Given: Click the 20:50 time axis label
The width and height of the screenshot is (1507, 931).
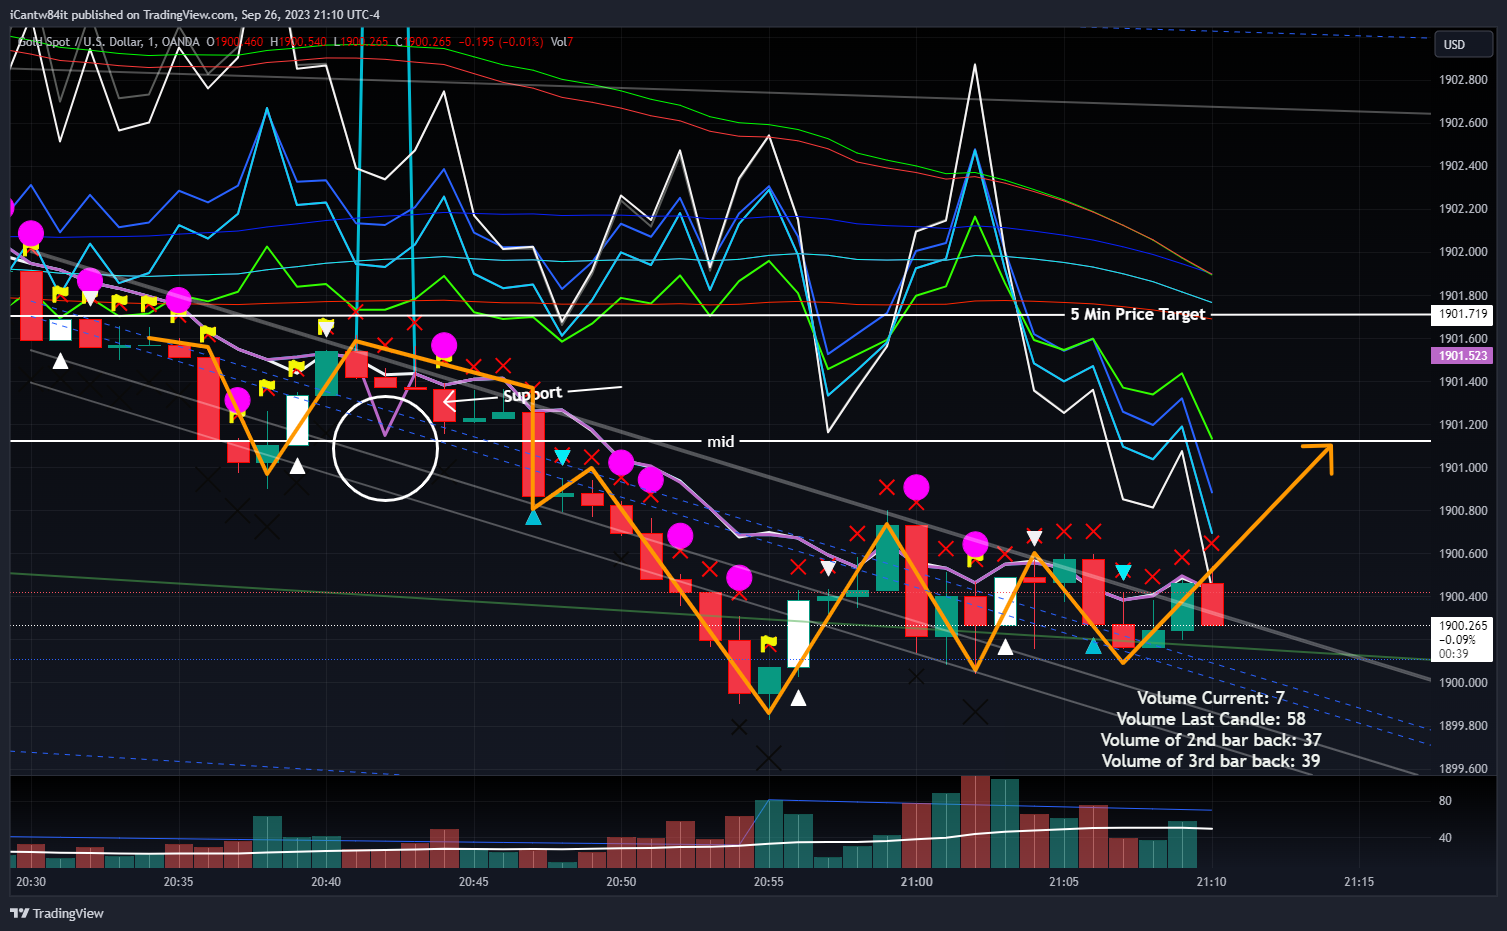Looking at the screenshot, I should pyautogui.click(x=621, y=882).
